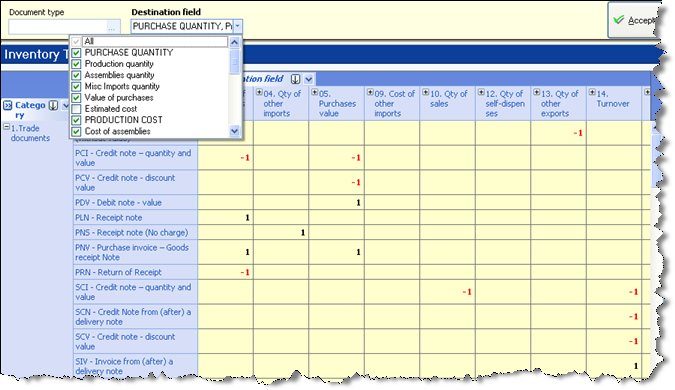This screenshot has height=390, width=675.
Task: Select SIV - Invoice from delivery note row
Action: tap(136, 366)
